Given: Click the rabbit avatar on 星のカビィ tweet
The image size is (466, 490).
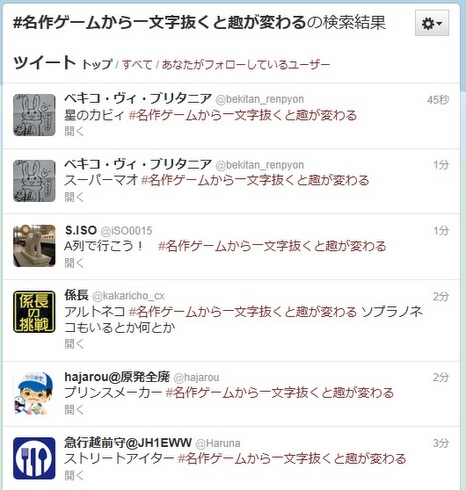Looking at the screenshot, I should point(34,115).
